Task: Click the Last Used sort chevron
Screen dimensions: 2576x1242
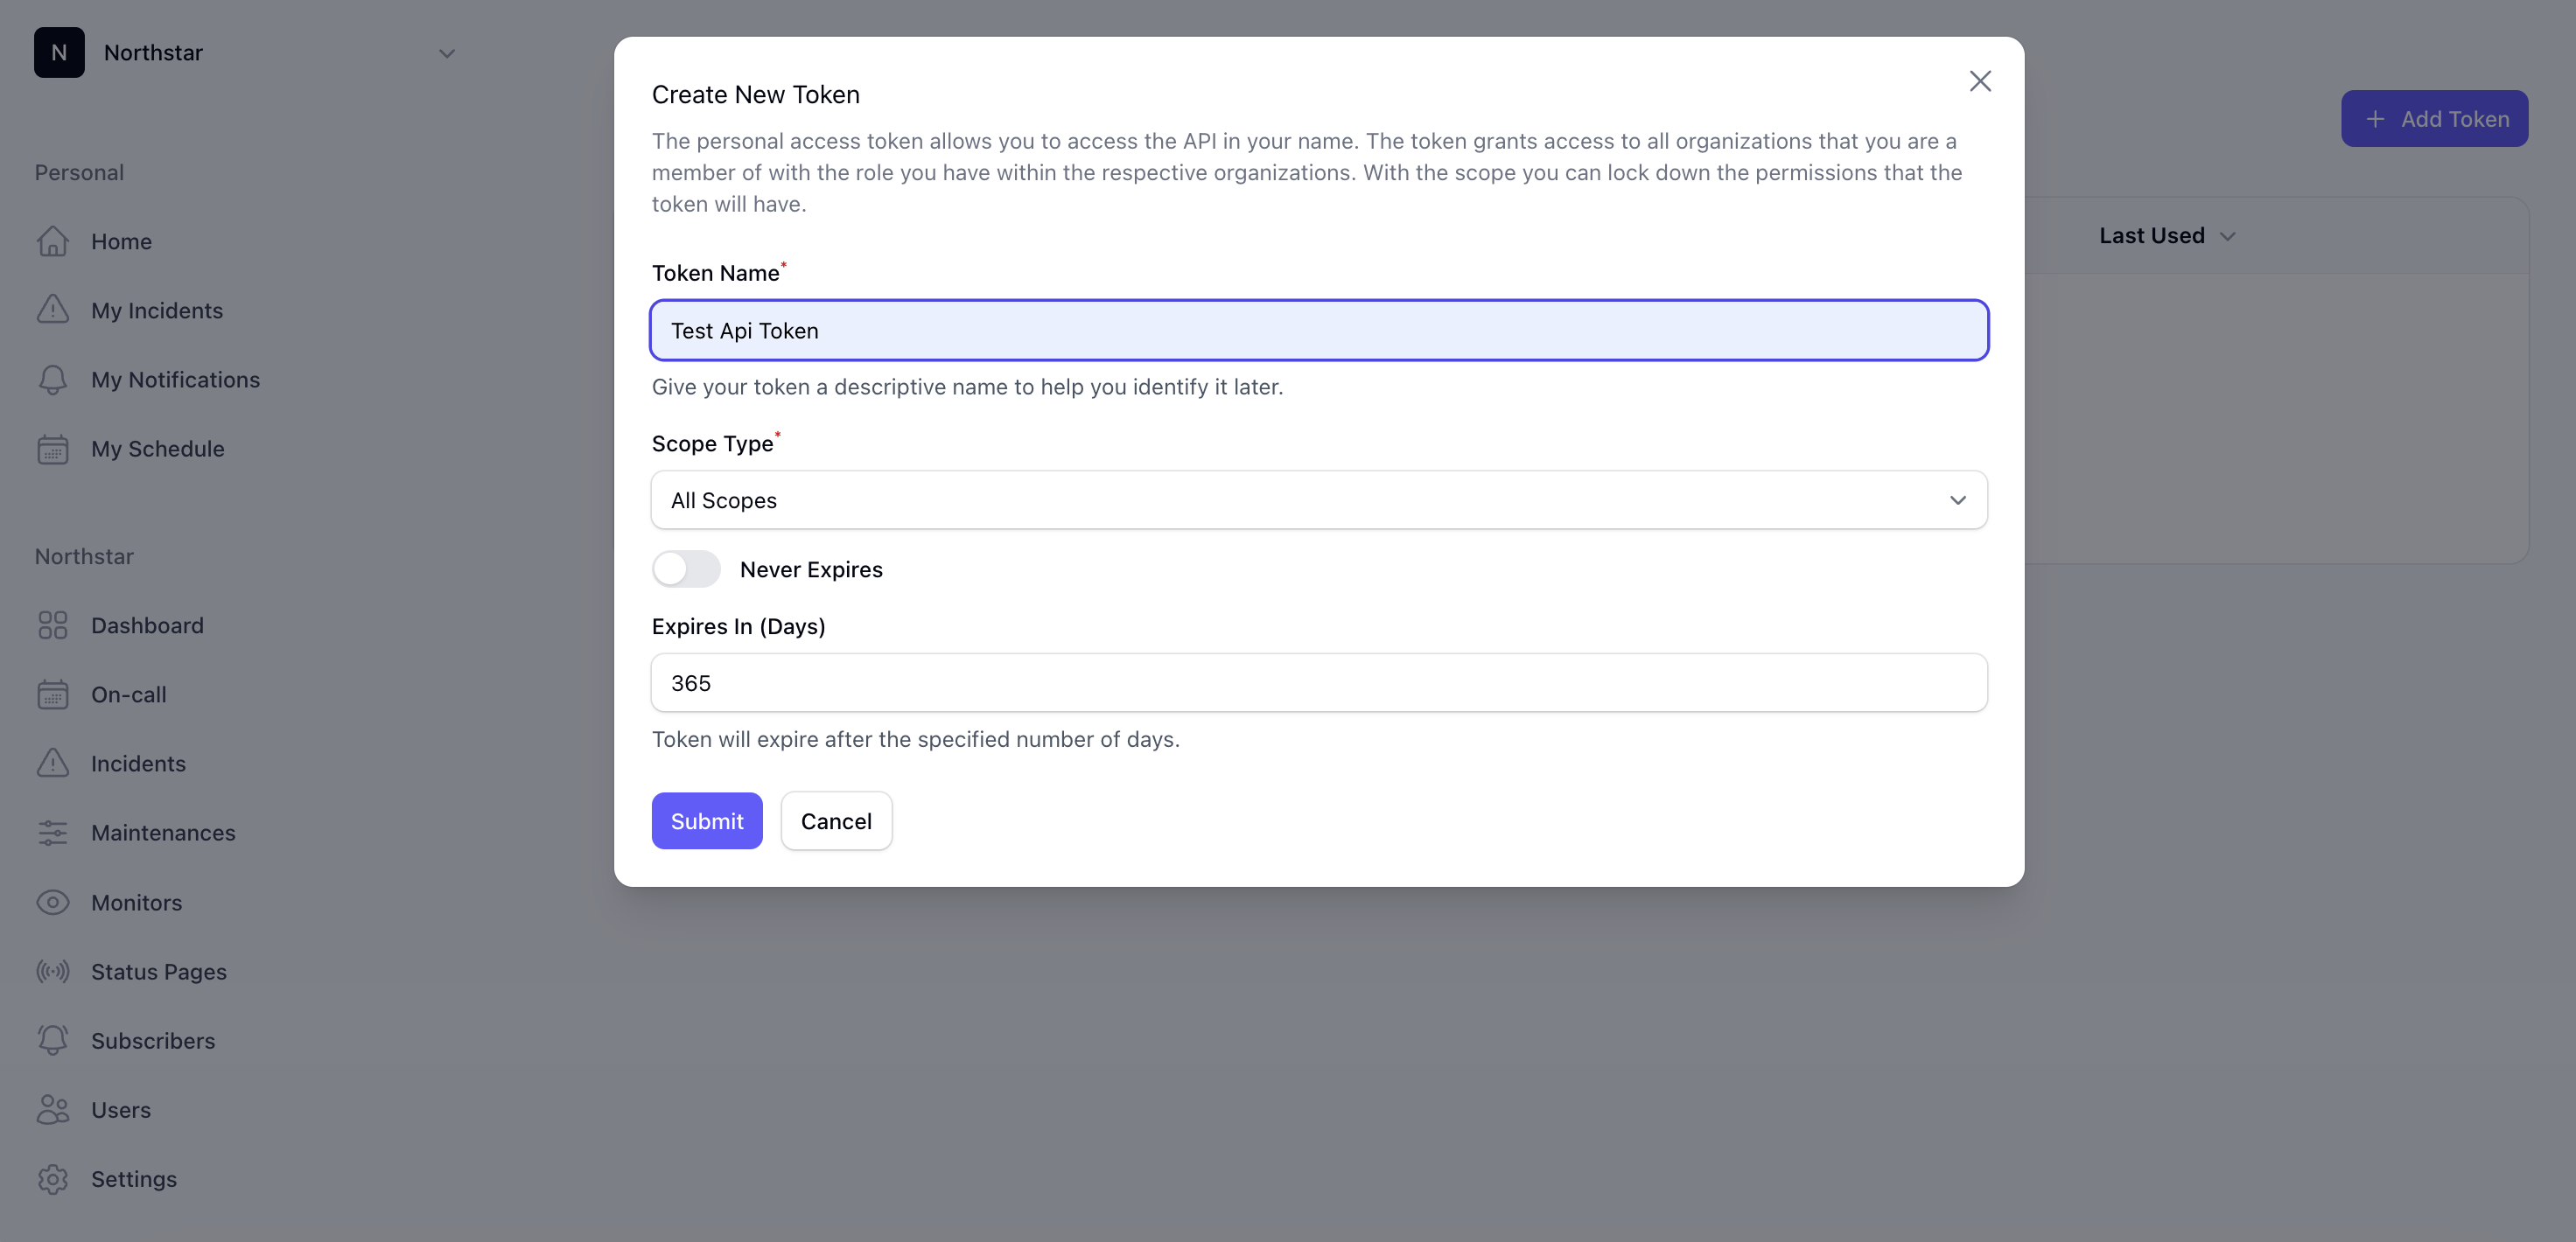Action: point(2227,236)
